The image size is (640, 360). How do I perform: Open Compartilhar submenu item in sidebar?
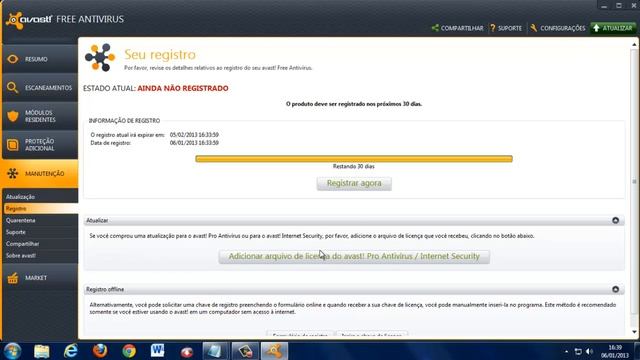coord(22,244)
